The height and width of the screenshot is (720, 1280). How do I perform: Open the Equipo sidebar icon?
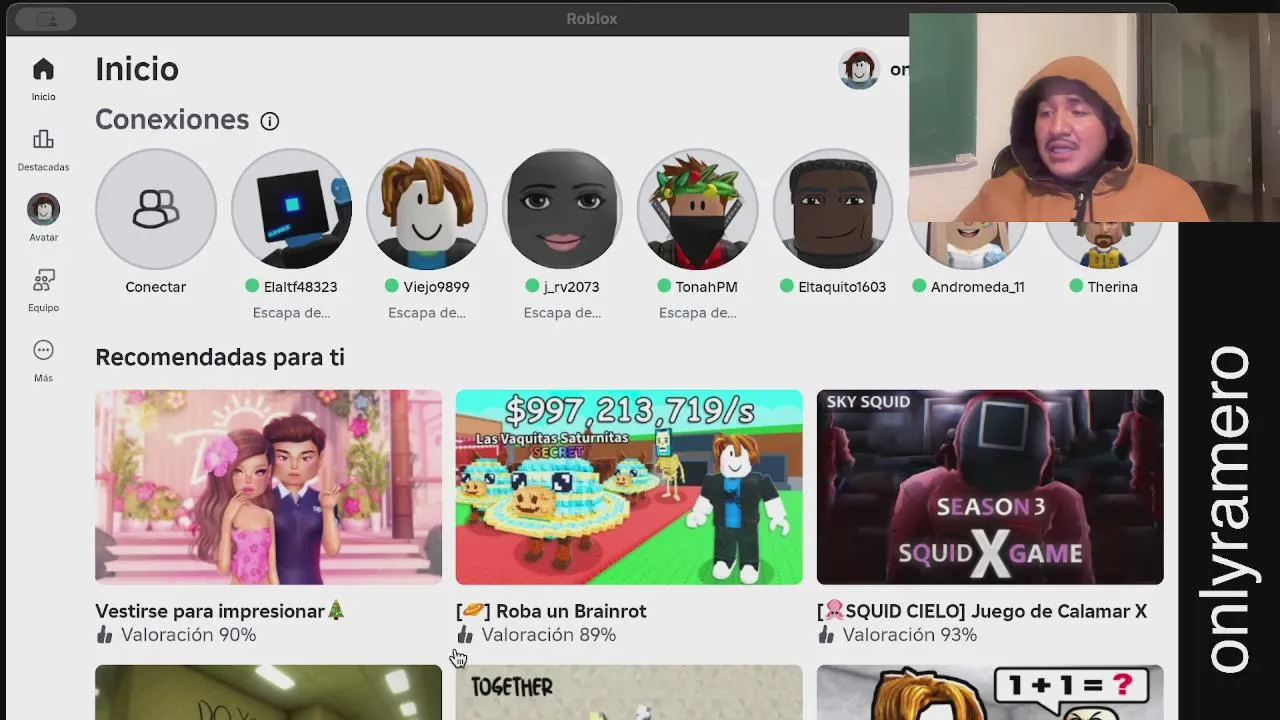click(x=43, y=280)
